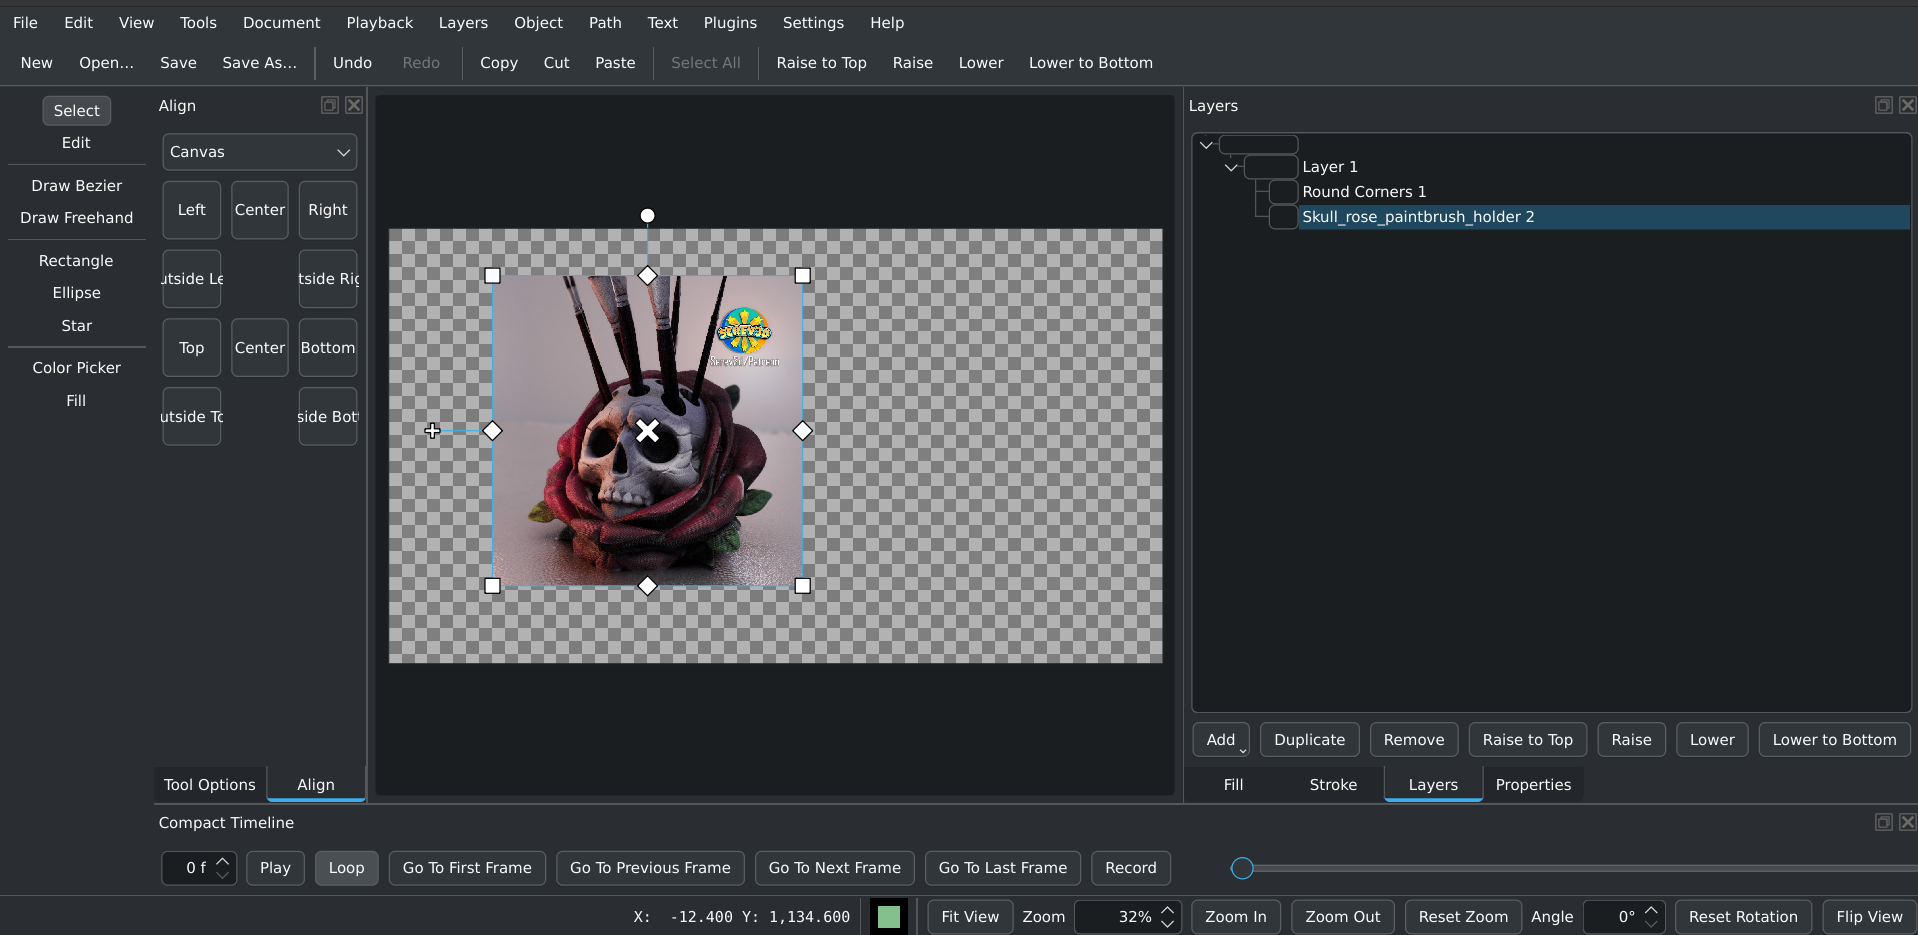Viewport: 1918px width, 935px height.
Task: Activate the Draw Bezier tool
Action: pos(76,186)
